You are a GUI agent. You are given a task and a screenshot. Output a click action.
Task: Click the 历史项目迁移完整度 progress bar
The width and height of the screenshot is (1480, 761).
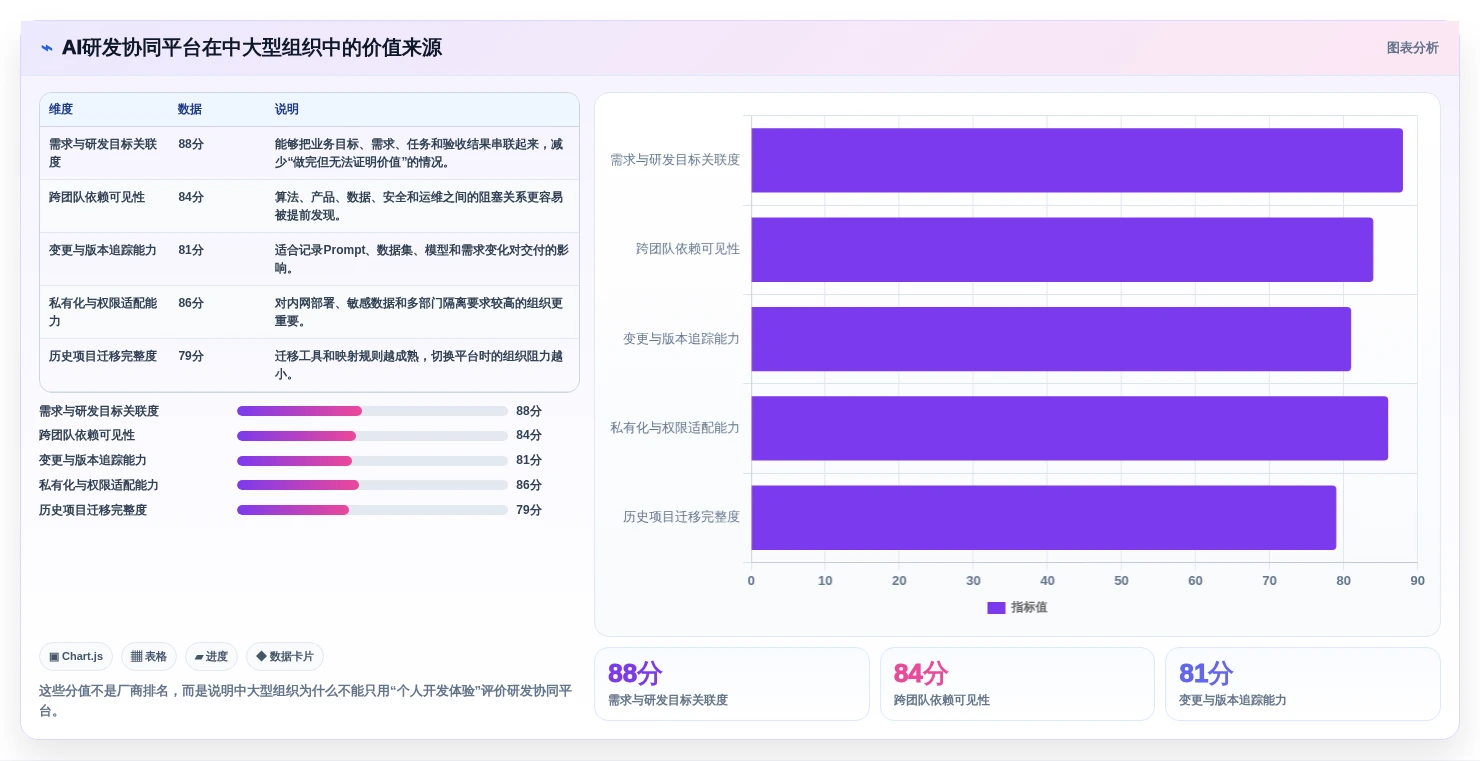point(372,510)
